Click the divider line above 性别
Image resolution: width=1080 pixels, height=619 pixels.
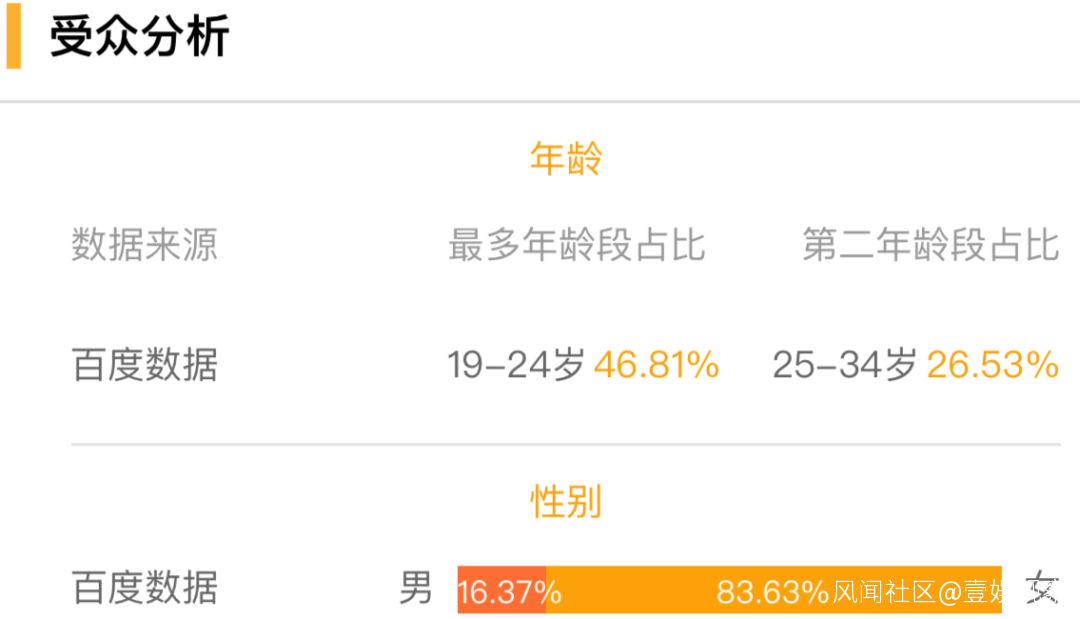point(565,444)
